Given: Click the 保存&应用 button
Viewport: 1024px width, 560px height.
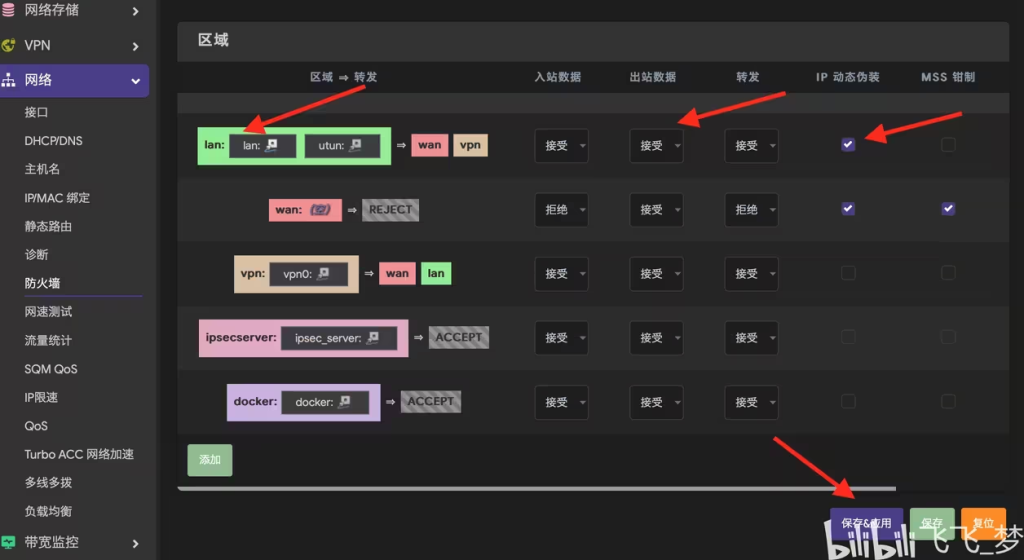Looking at the screenshot, I should [866, 523].
